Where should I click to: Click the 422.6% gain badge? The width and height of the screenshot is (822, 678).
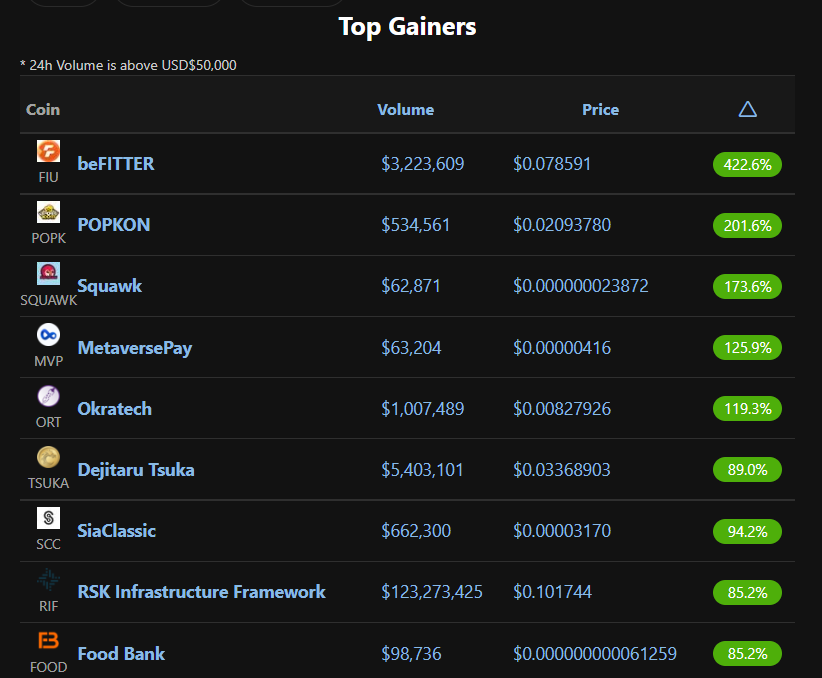click(747, 165)
